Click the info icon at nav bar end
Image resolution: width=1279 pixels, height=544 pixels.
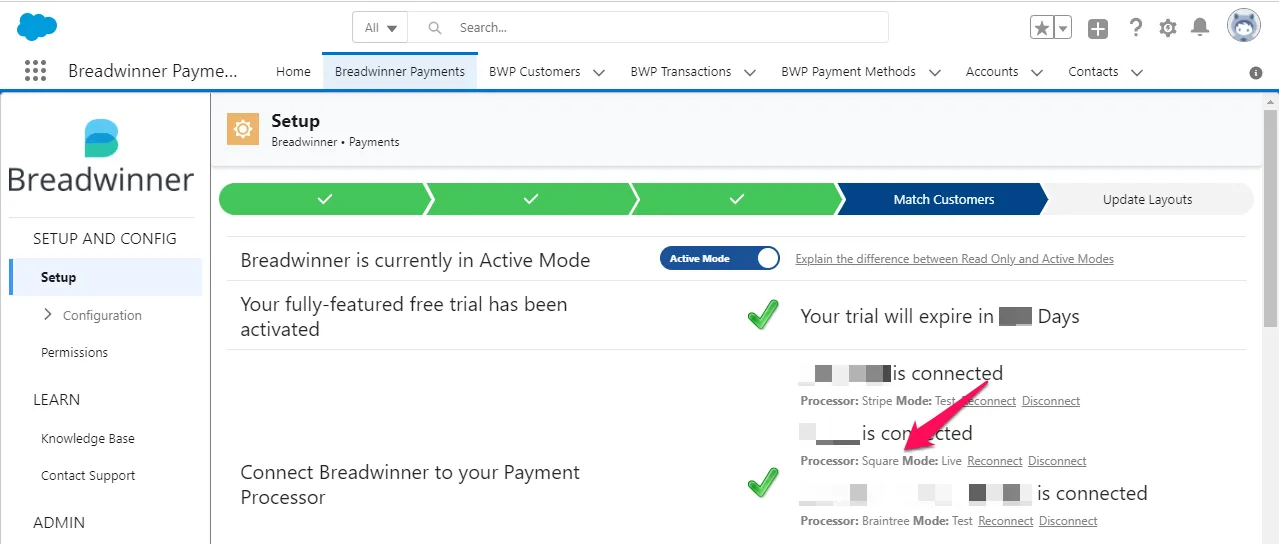click(1256, 73)
